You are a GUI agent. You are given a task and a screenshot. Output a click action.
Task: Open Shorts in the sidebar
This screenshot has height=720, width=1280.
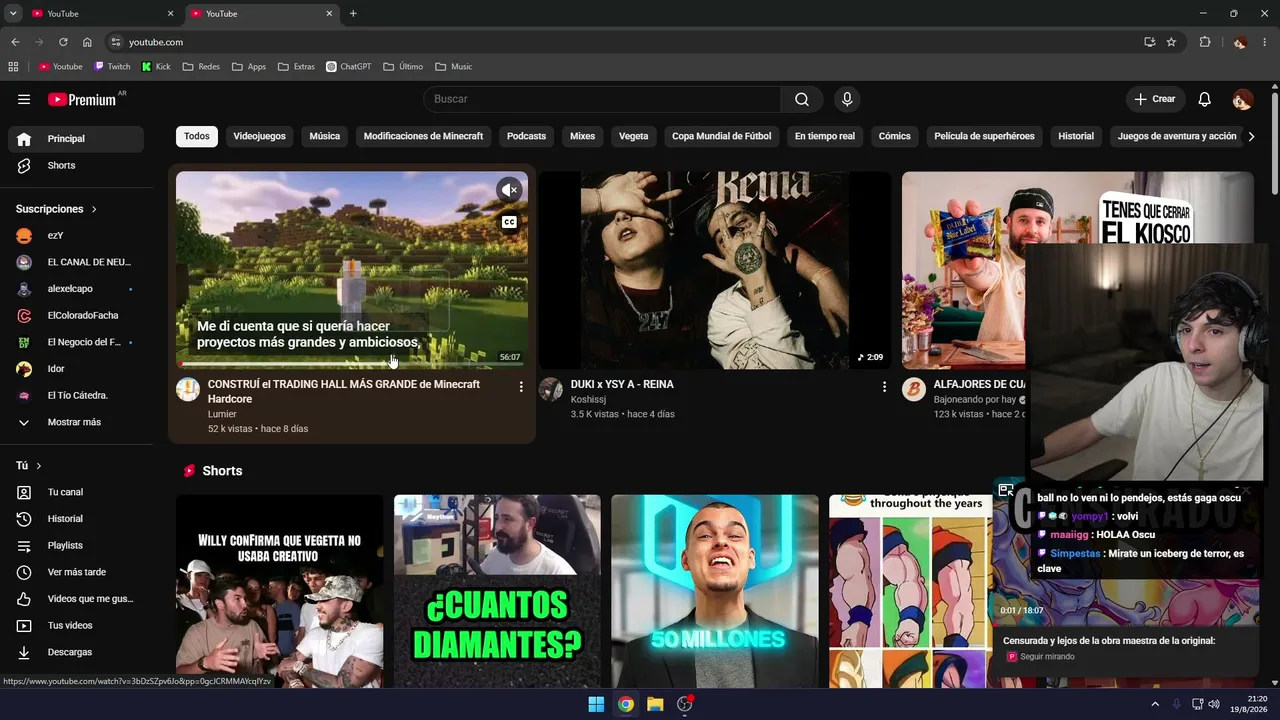pos(76,165)
